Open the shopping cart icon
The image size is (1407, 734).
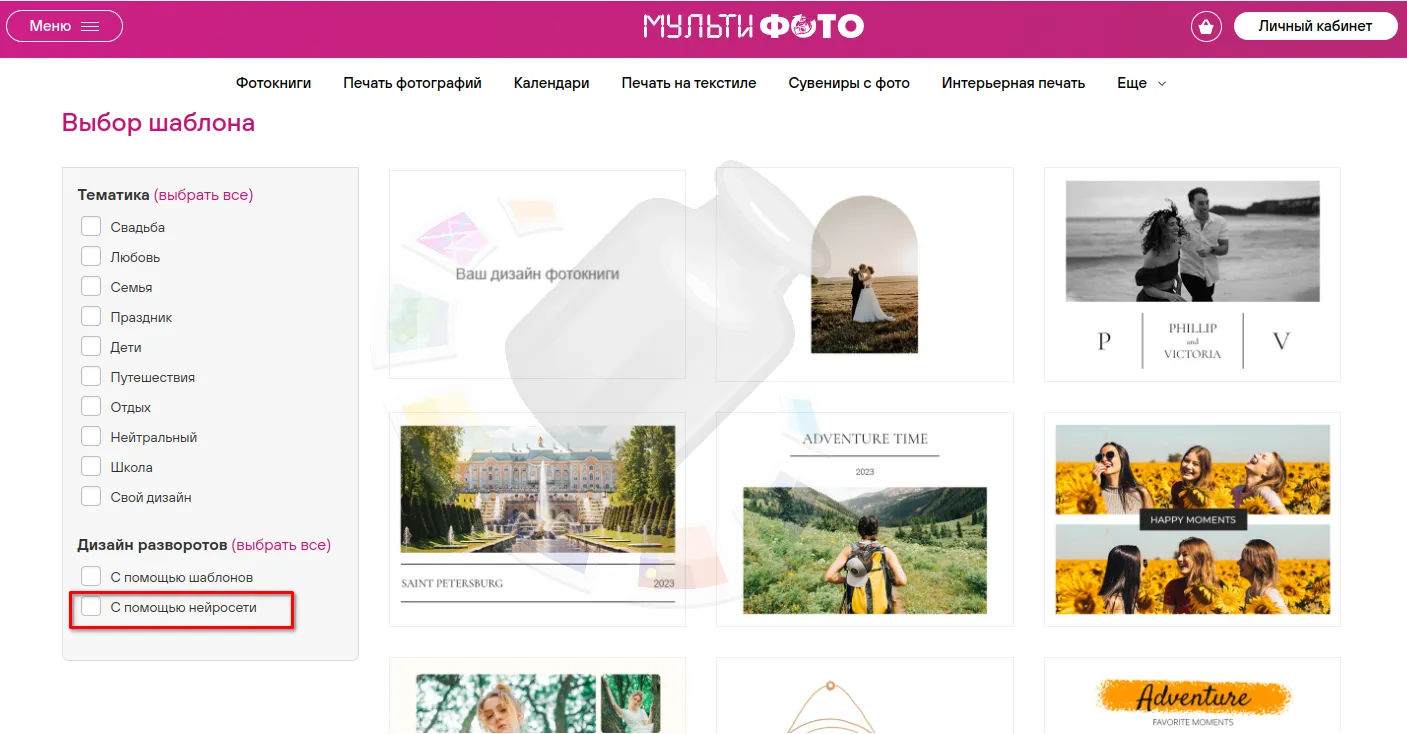pyautogui.click(x=1206, y=27)
